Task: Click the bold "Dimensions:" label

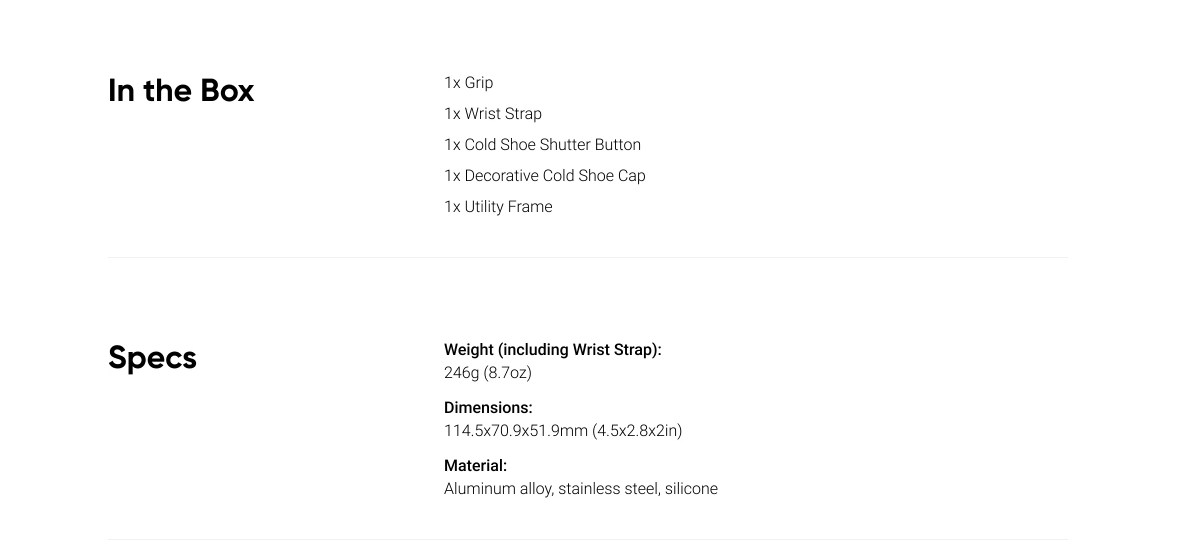Action: tap(488, 408)
